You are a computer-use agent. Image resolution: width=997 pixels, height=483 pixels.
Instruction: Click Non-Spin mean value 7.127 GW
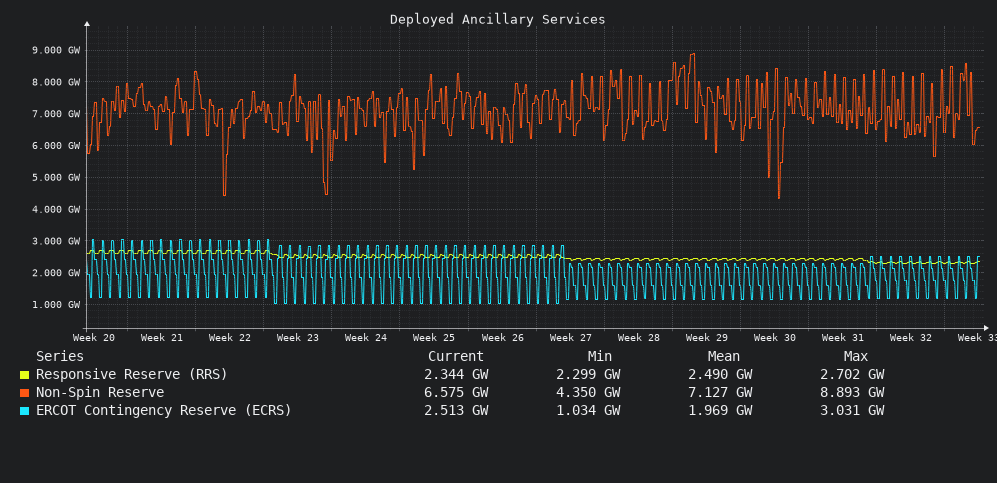pos(720,393)
